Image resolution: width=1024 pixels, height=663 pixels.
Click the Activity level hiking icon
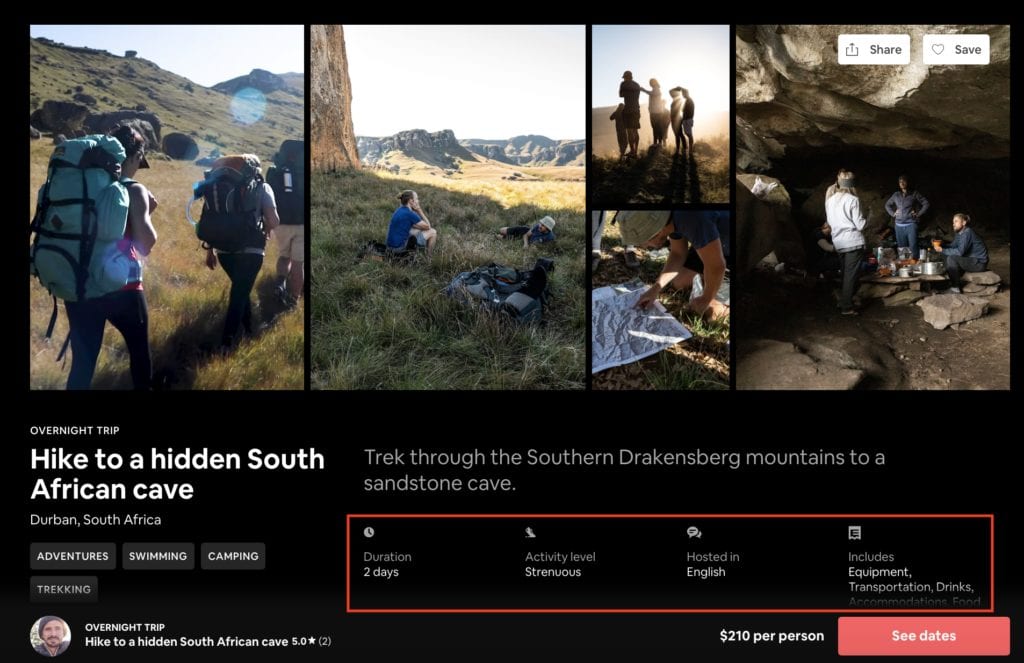(x=531, y=533)
